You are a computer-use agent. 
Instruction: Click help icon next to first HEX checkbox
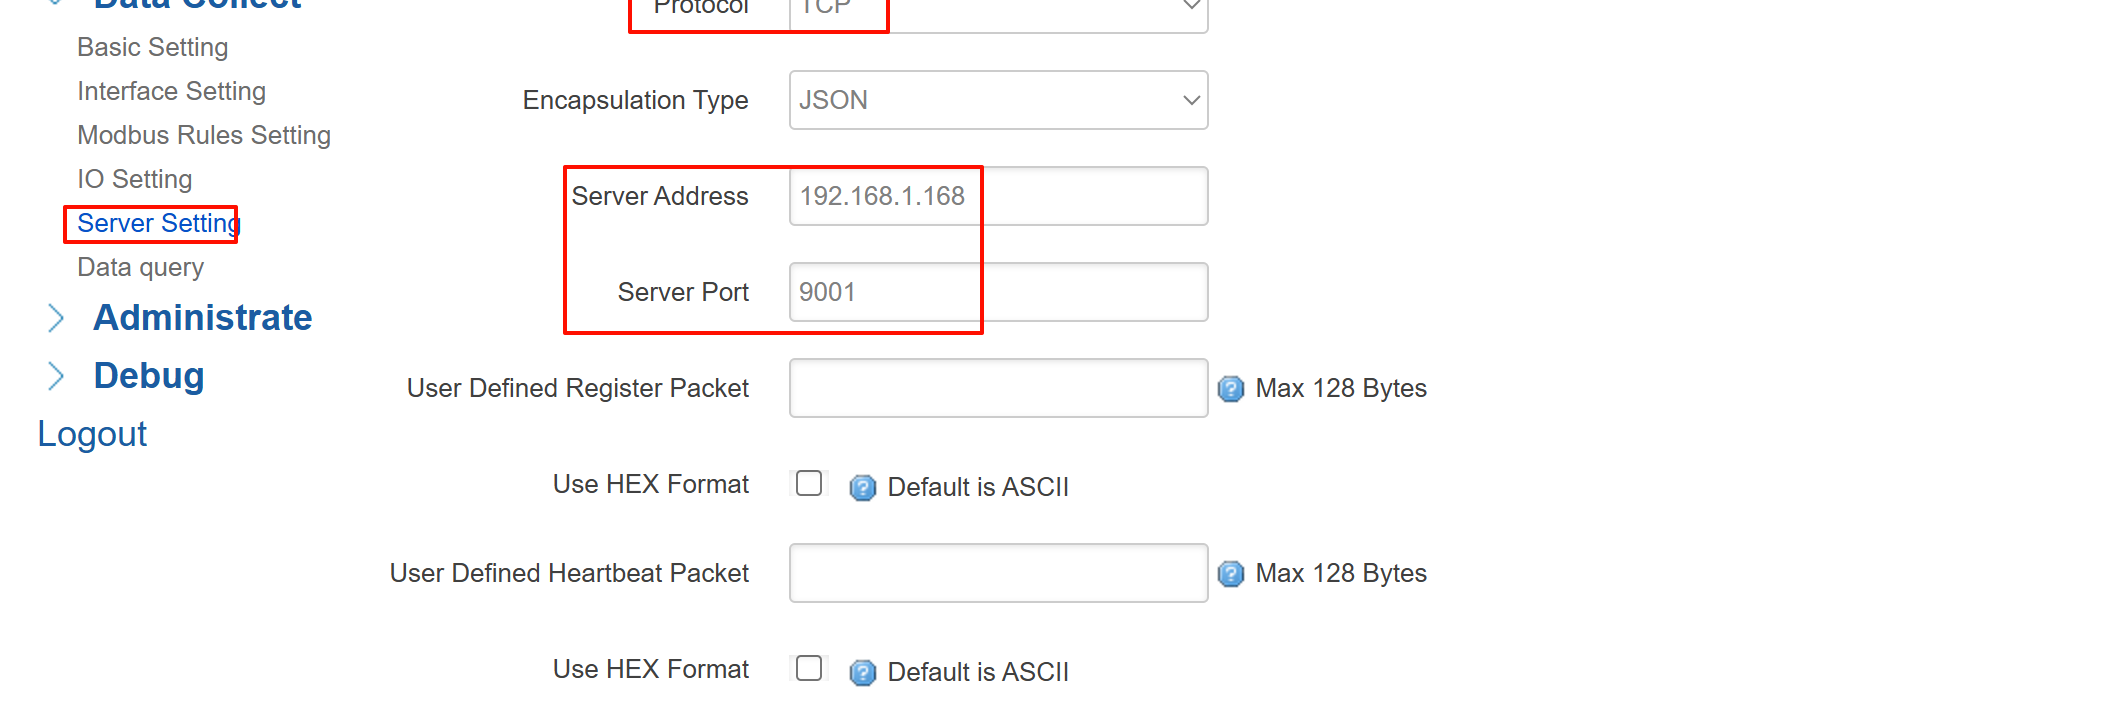coord(862,488)
